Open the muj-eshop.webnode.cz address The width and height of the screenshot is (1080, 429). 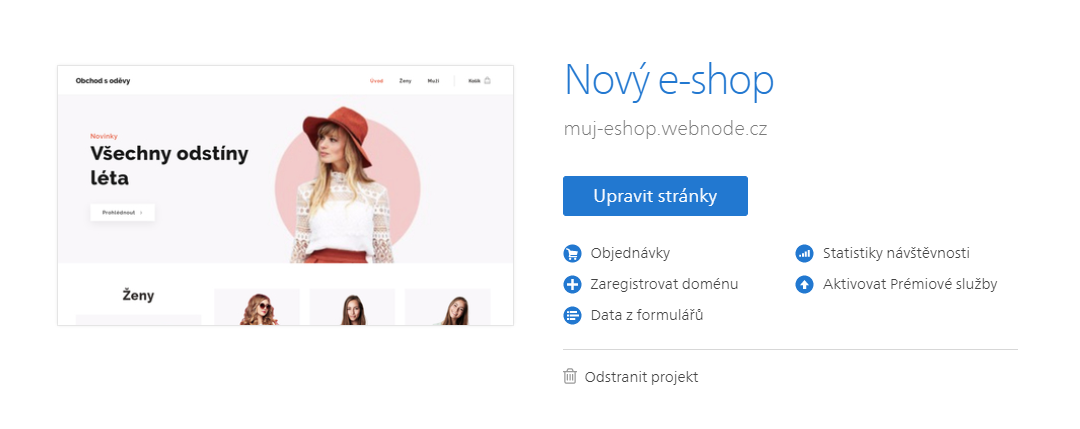coord(665,129)
